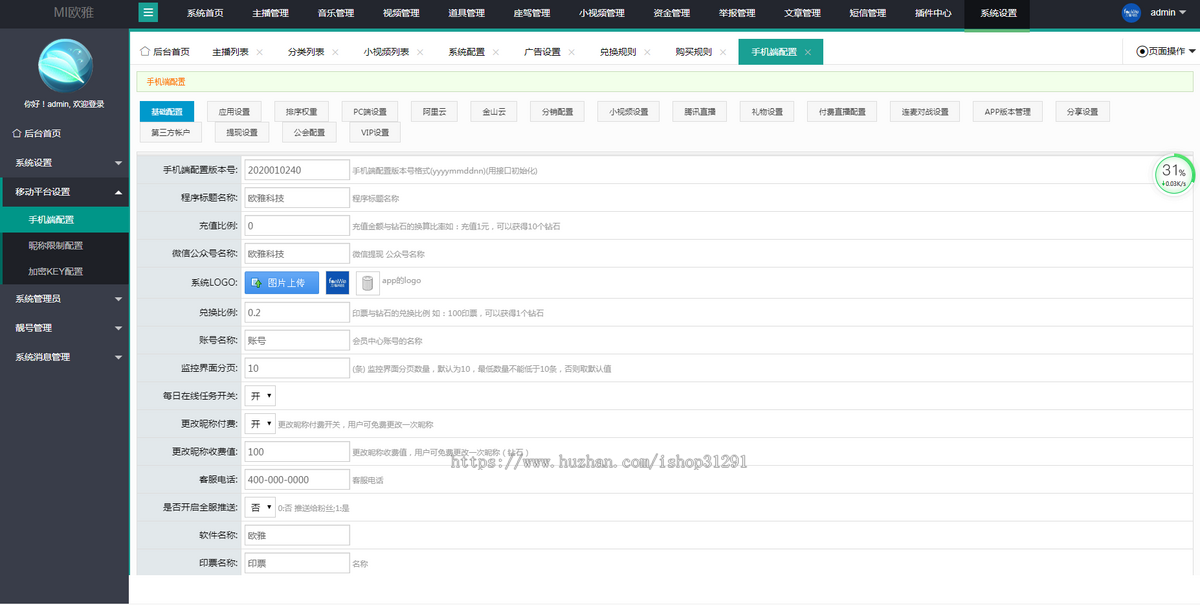Viewport: 1200px width, 605px height.
Task: Select the APP版本管理 config button
Action: pyautogui.click(x=1008, y=112)
